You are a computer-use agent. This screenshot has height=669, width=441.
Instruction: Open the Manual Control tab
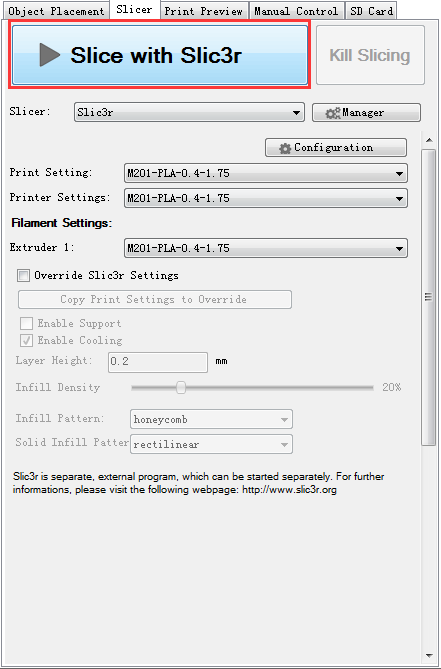296,11
